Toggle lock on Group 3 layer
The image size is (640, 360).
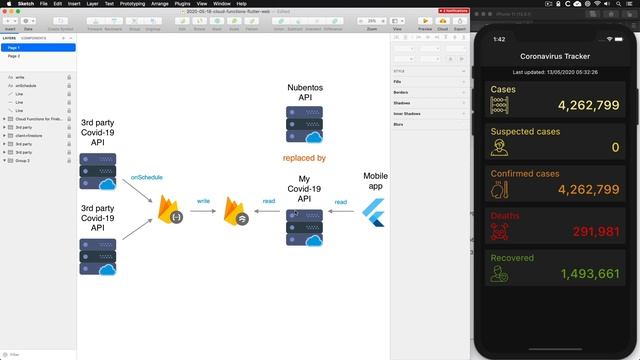point(69,160)
